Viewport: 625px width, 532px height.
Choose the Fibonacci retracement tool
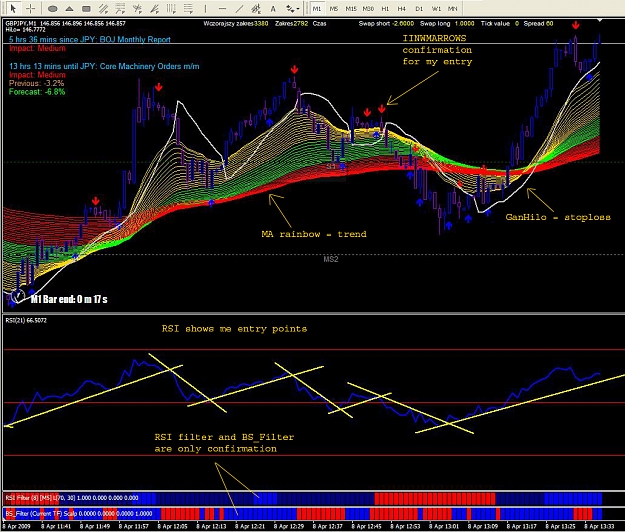(120, 8)
